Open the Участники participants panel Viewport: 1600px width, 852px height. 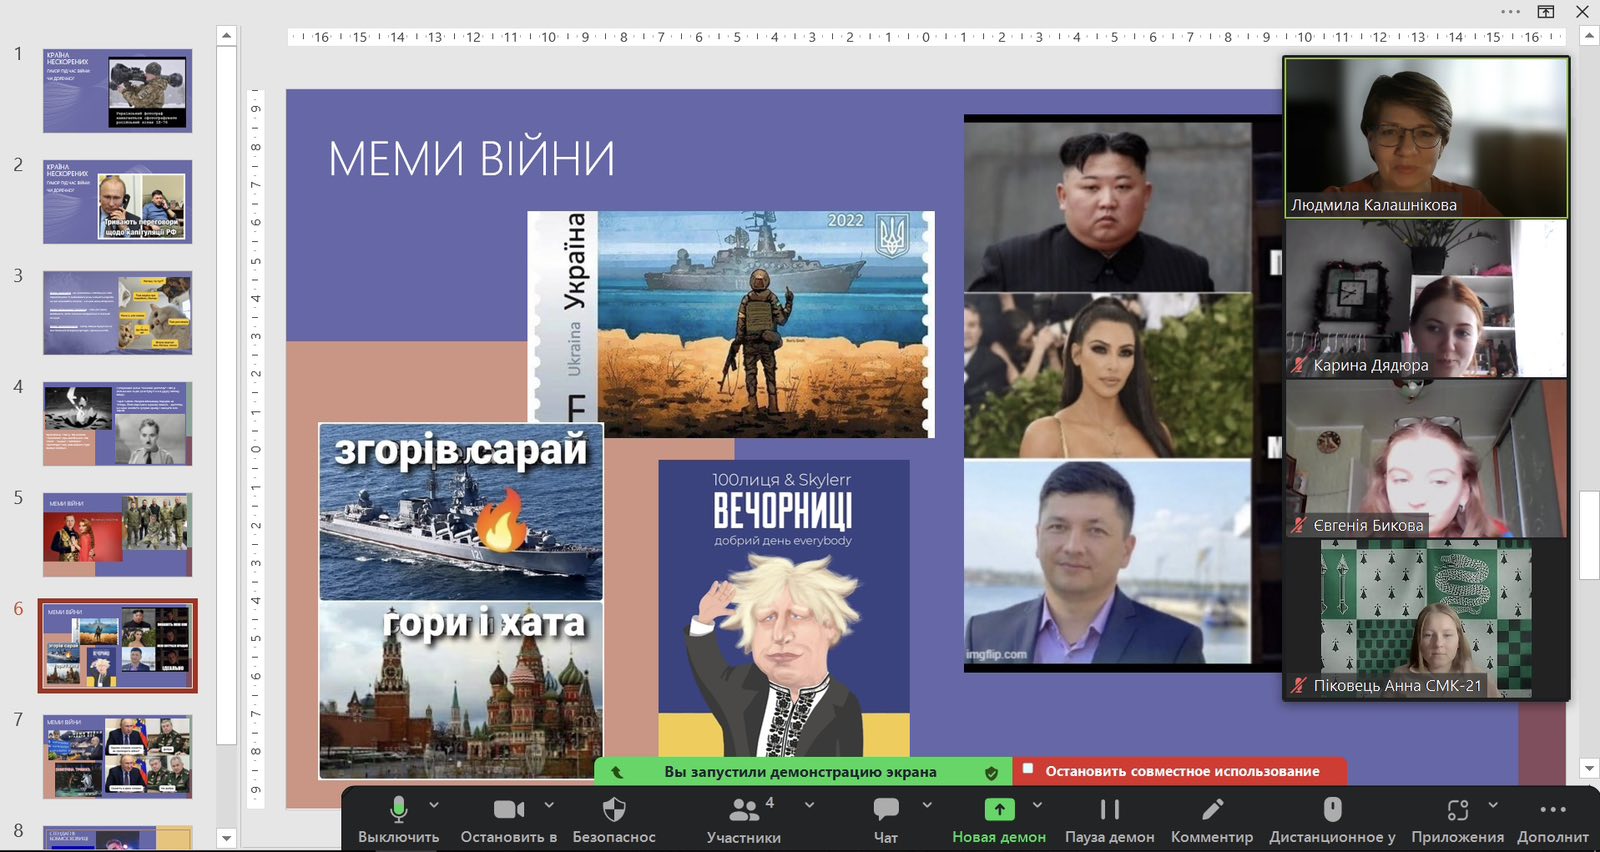[744, 820]
